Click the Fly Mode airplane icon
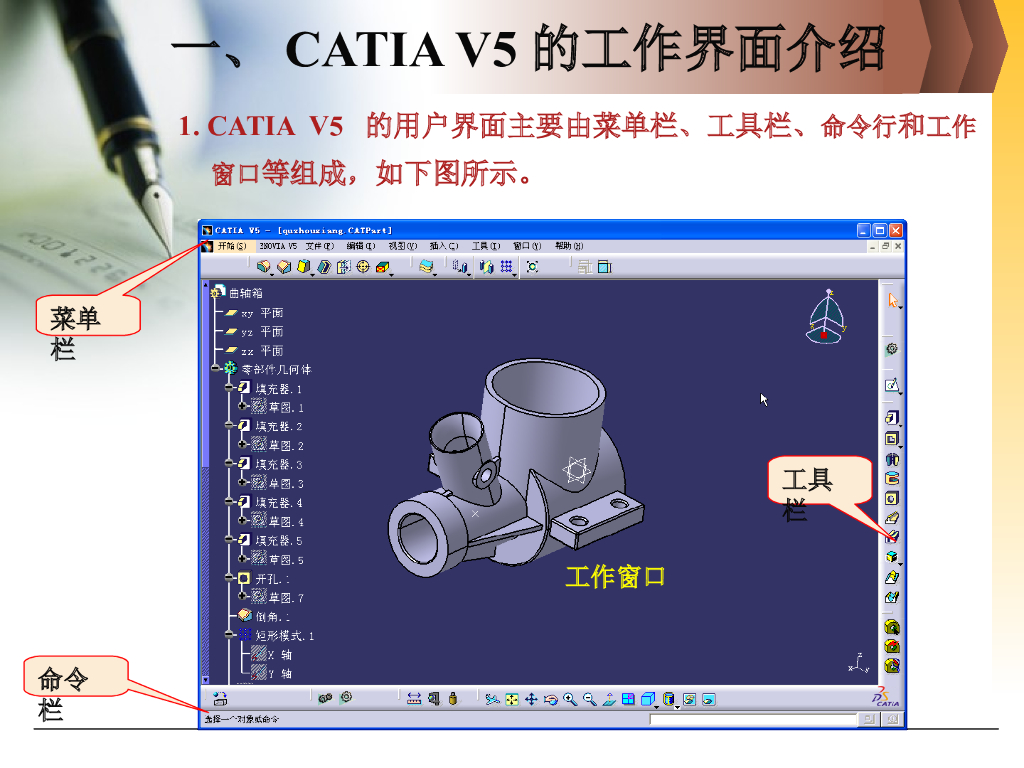This screenshot has width=1024, height=768. pos(492,699)
